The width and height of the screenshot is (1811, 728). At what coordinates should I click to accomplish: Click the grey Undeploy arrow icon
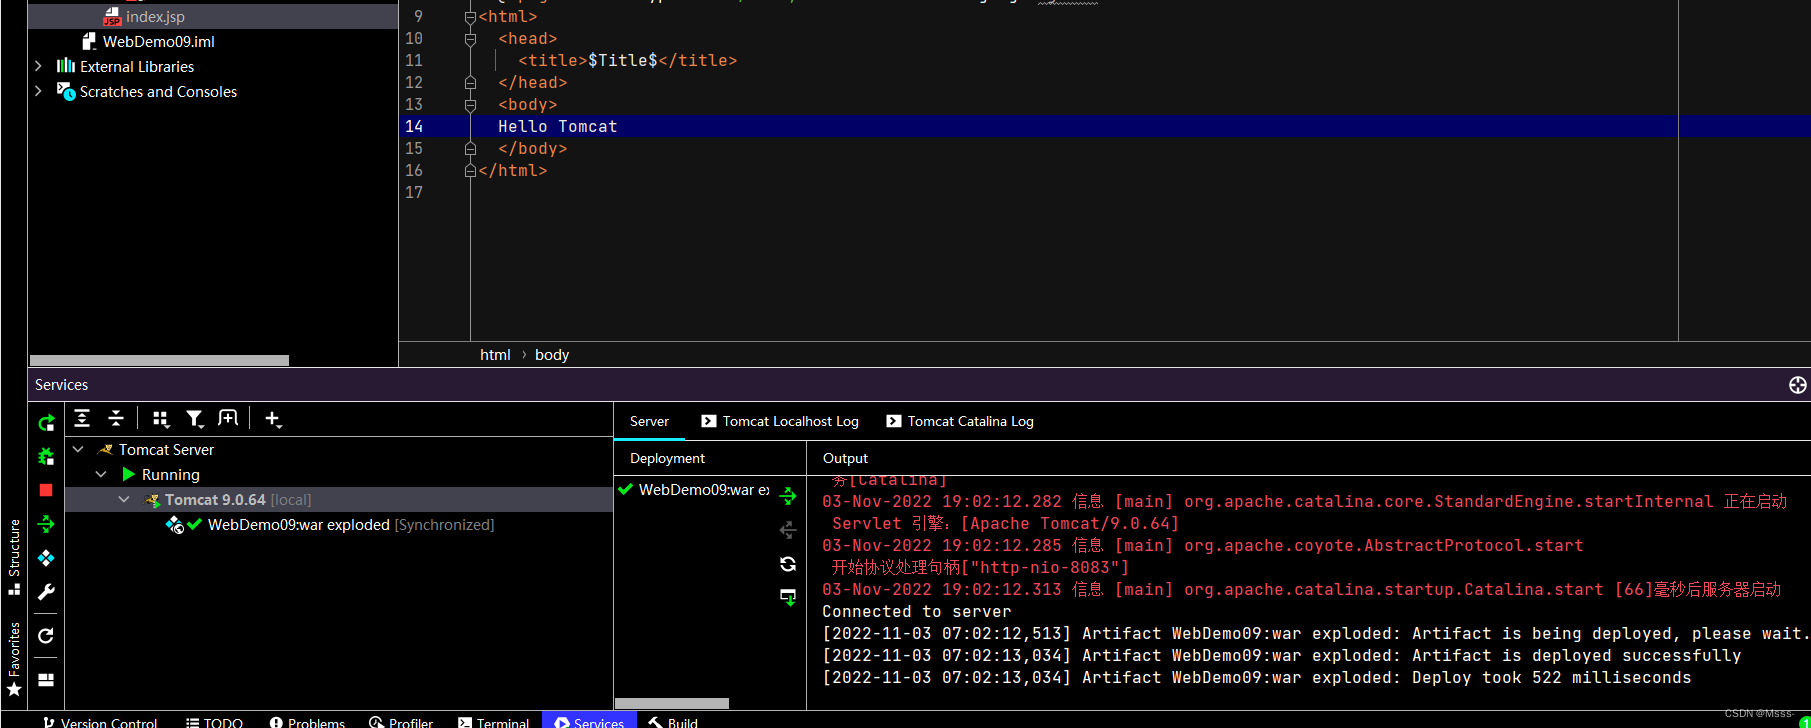[x=788, y=530]
